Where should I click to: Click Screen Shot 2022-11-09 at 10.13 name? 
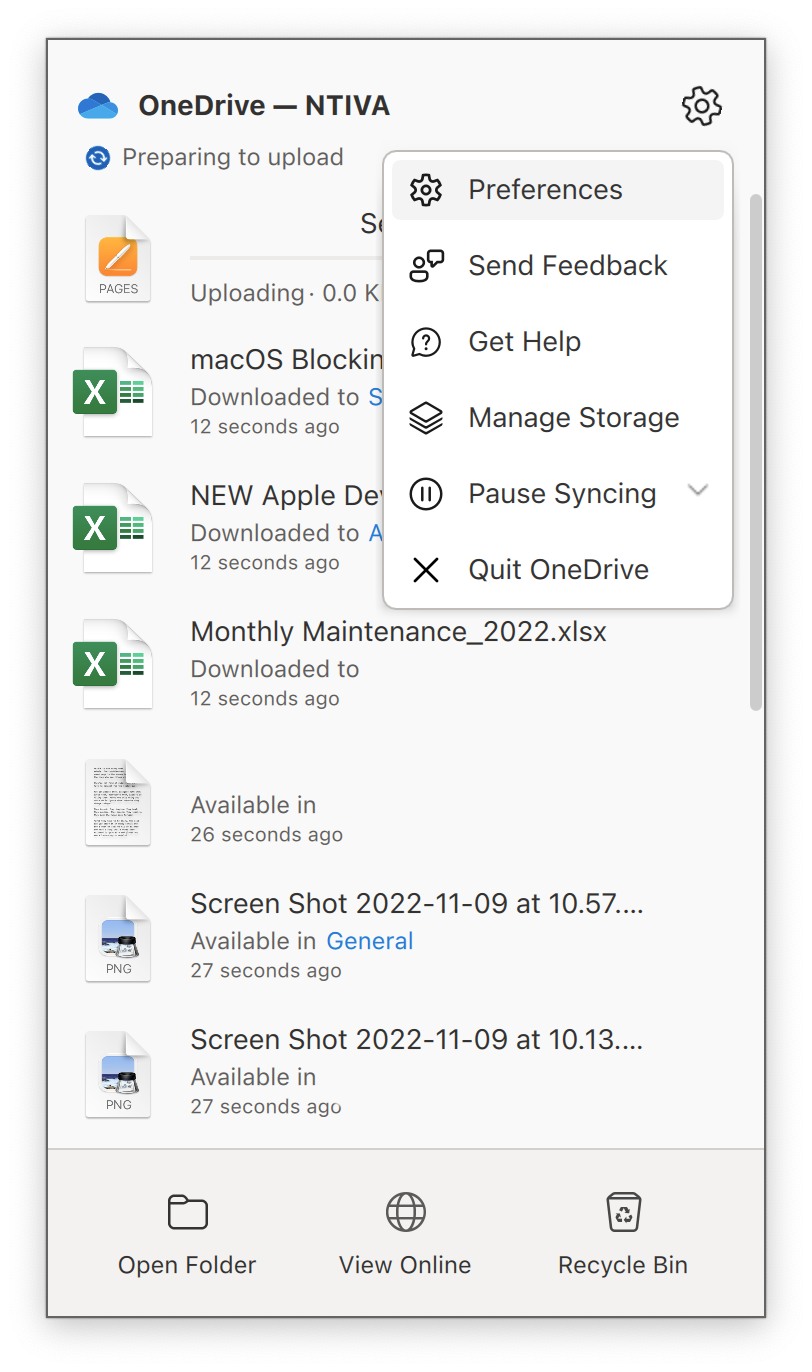click(x=417, y=1040)
